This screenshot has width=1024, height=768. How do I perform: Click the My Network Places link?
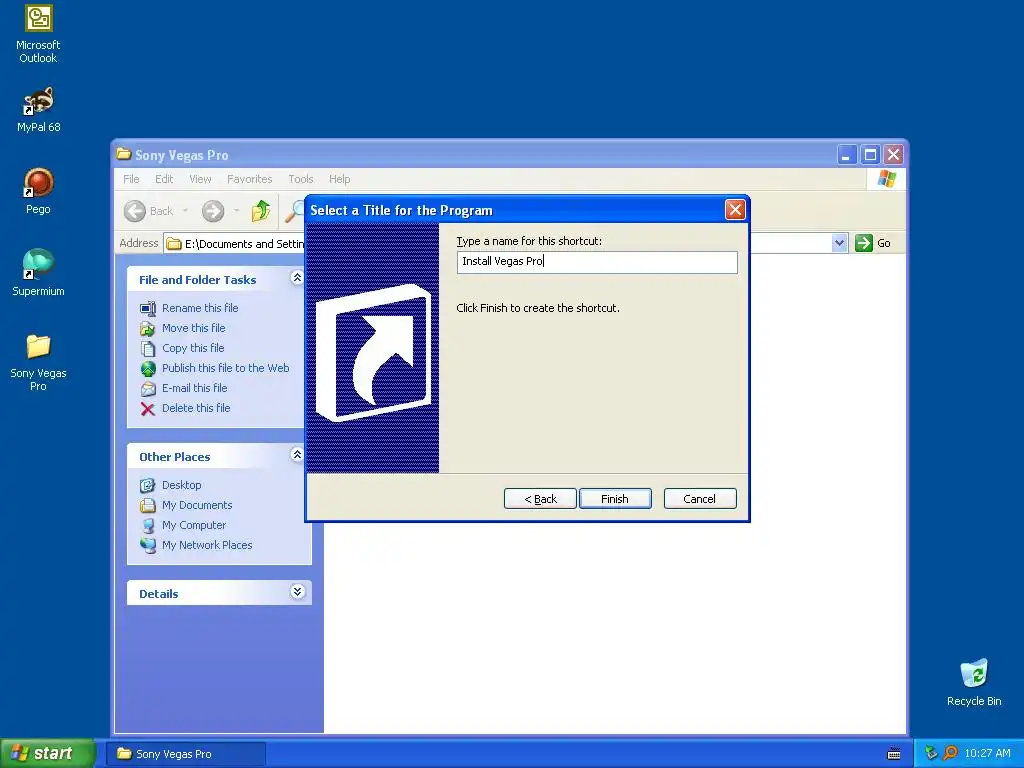[x=207, y=545]
